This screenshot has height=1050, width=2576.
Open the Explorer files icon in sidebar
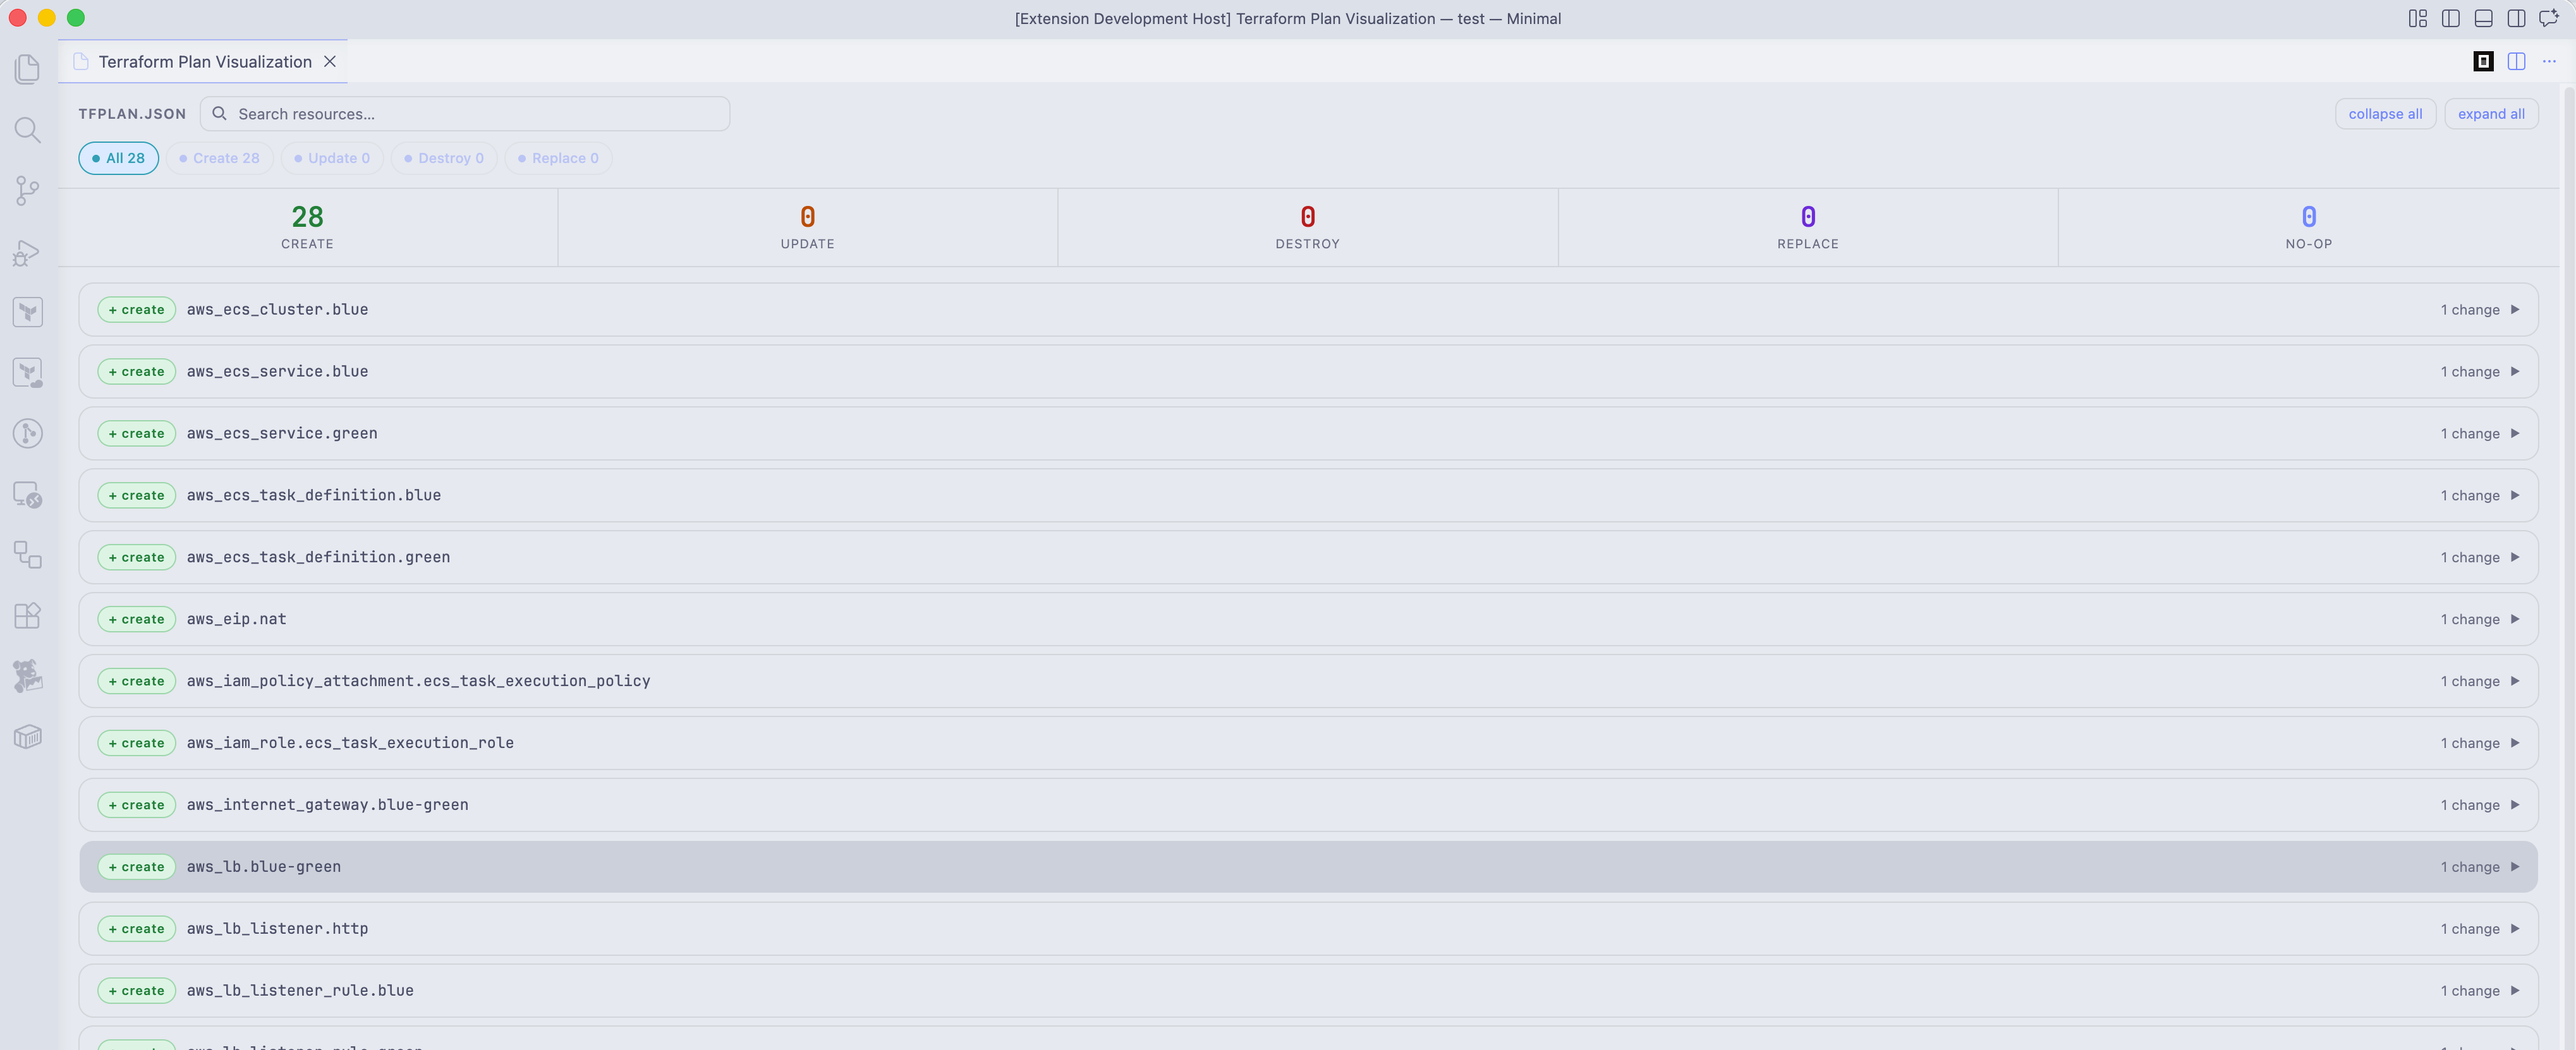(x=27, y=69)
